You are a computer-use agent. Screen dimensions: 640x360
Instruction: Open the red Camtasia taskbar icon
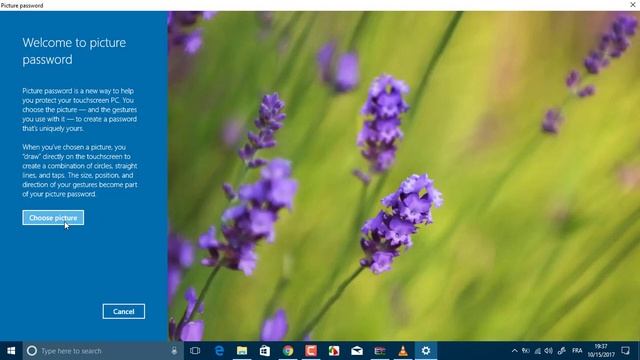pos(311,351)
